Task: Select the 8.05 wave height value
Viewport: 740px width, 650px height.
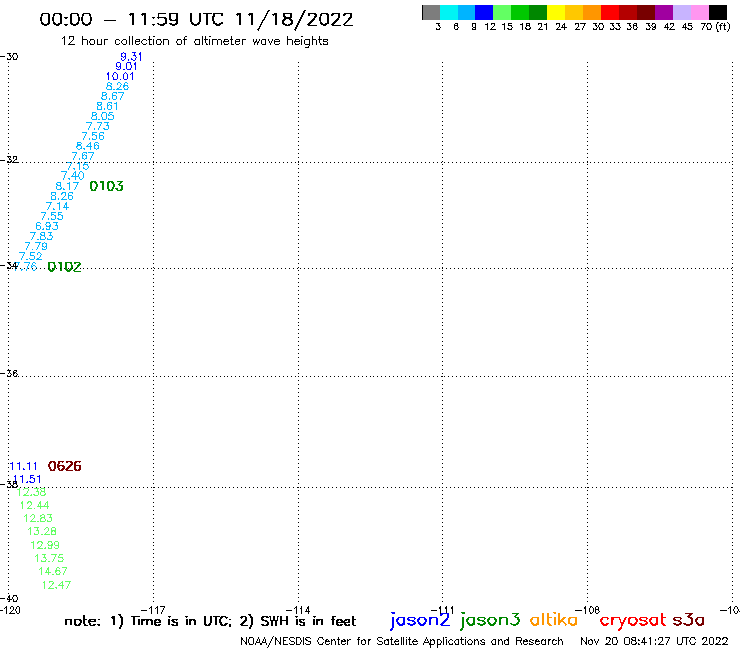Action: [102, 116]
